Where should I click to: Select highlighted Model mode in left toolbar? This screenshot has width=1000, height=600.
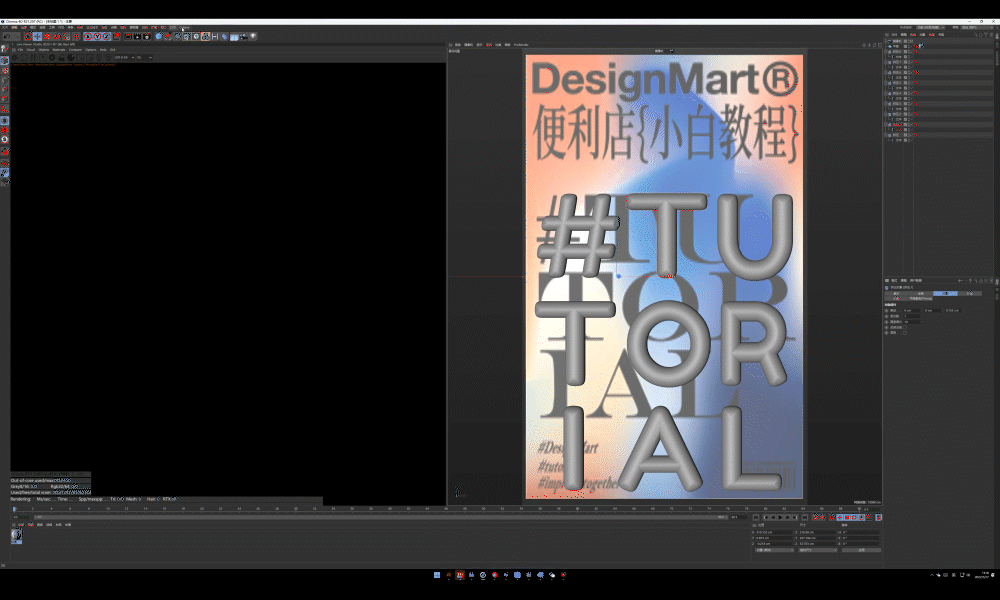click(4, 60)
